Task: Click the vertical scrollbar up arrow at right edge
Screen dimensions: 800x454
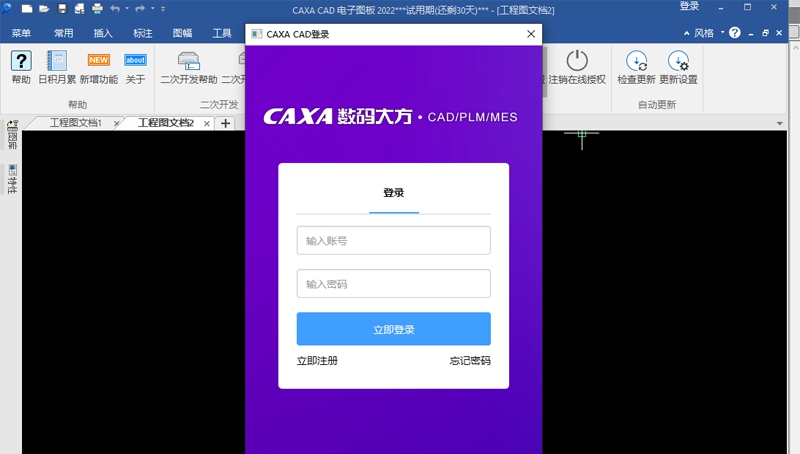Action: click(795, 46)
